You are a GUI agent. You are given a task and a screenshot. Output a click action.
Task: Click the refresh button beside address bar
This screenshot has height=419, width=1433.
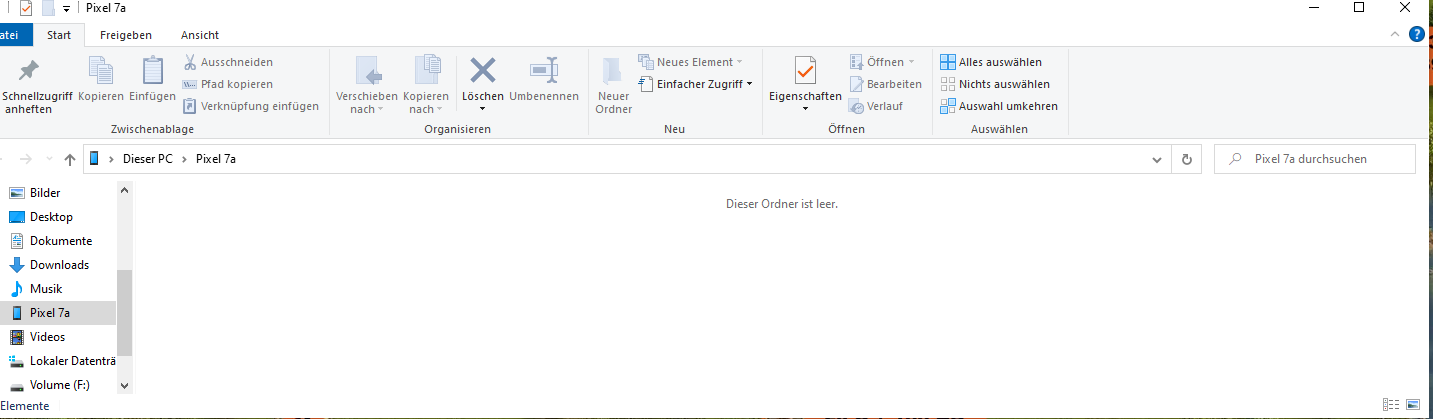[x=1186, y=159]
